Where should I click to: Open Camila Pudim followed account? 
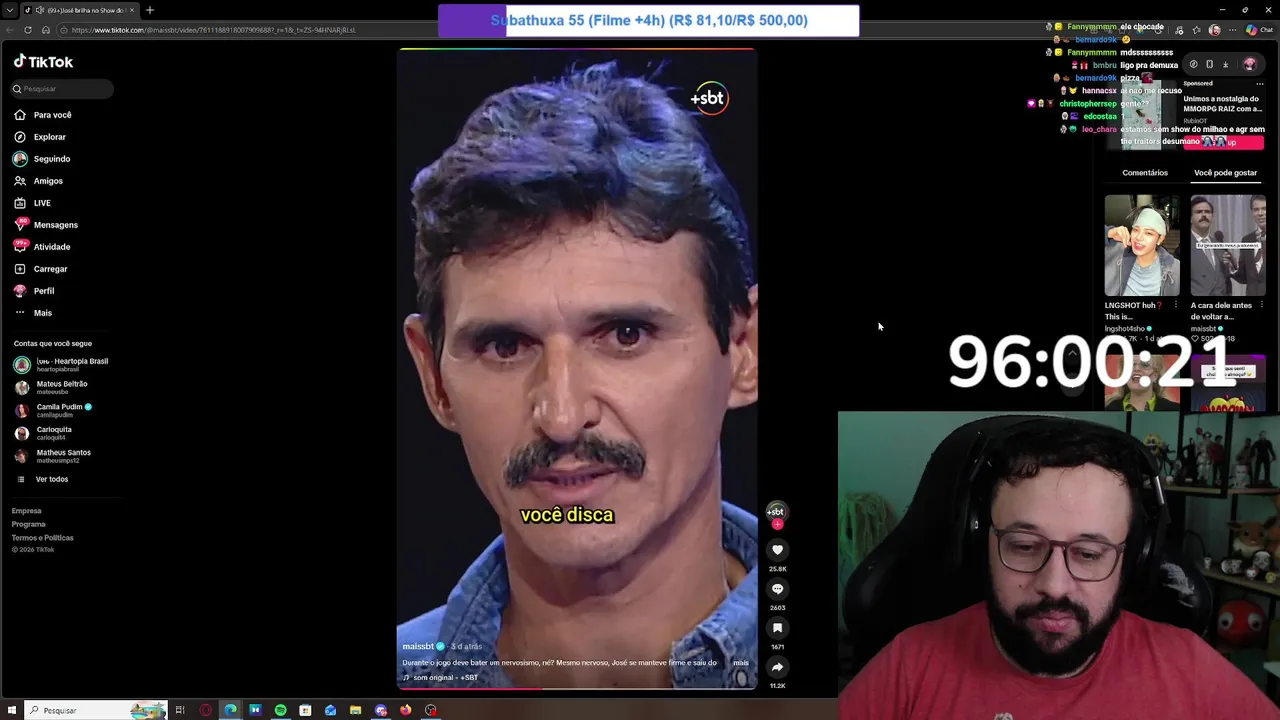coord(54,411)
